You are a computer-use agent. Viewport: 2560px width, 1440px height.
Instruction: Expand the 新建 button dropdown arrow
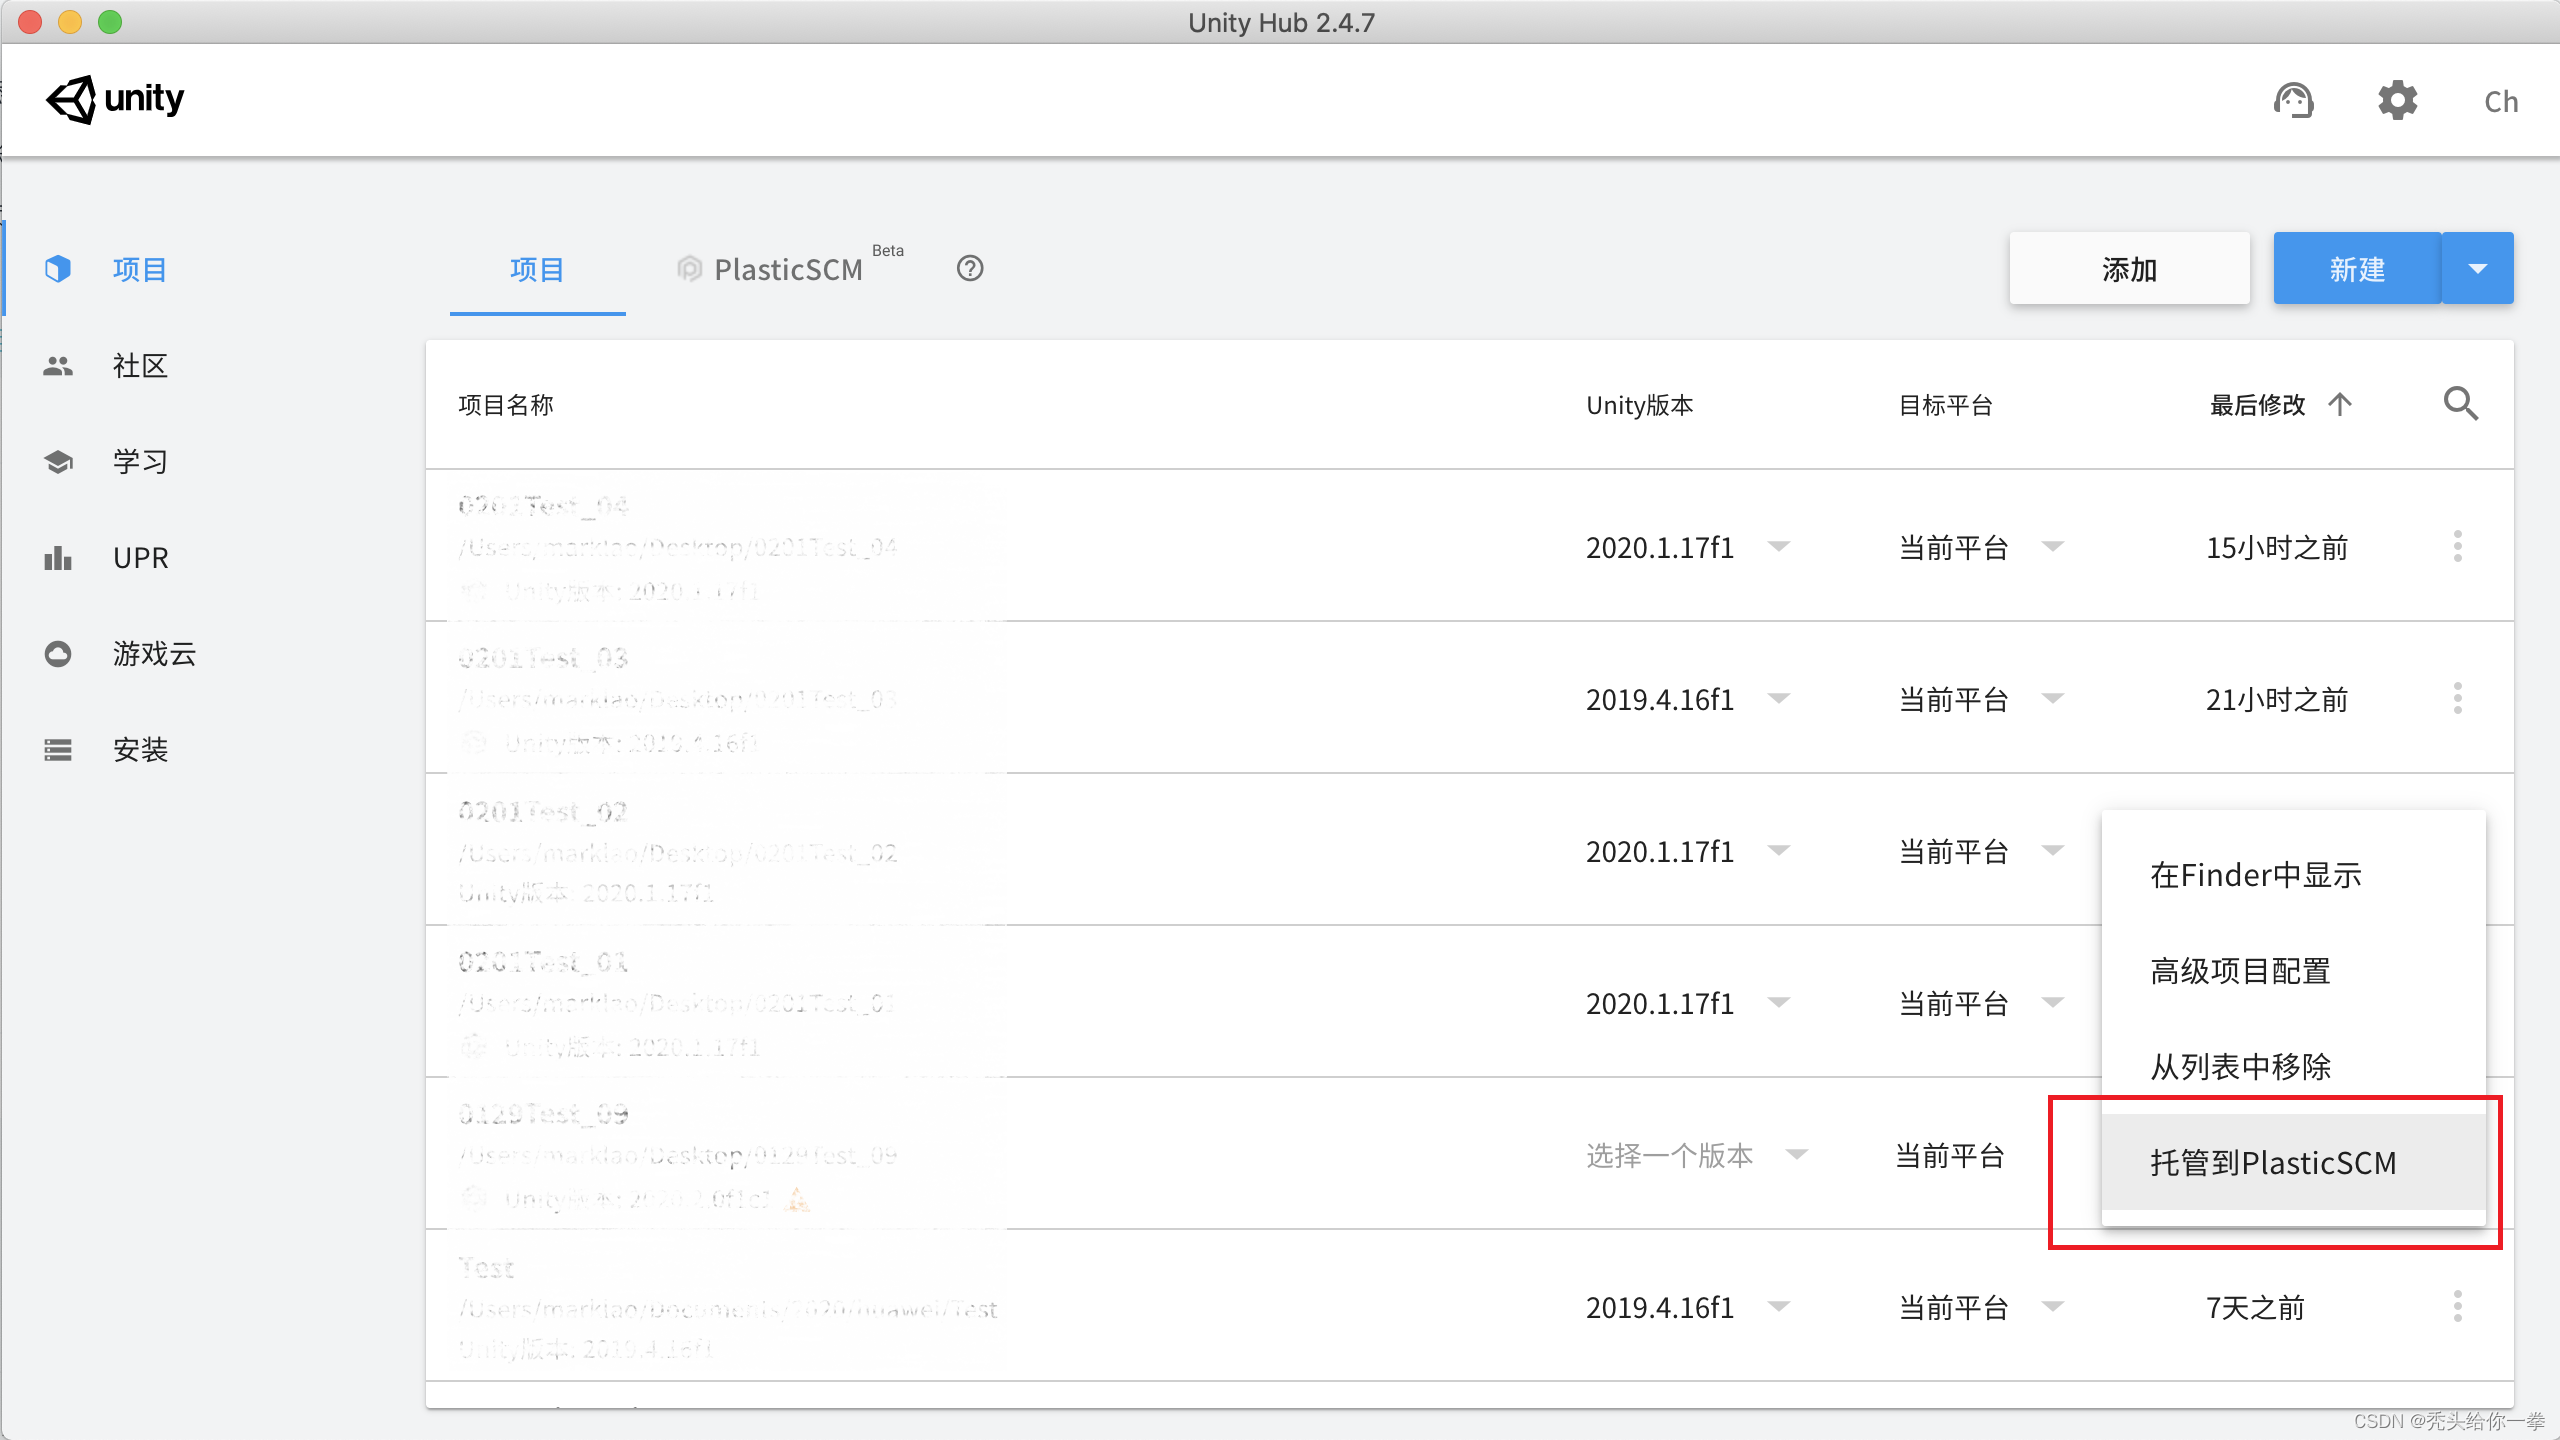(2477, 269)
